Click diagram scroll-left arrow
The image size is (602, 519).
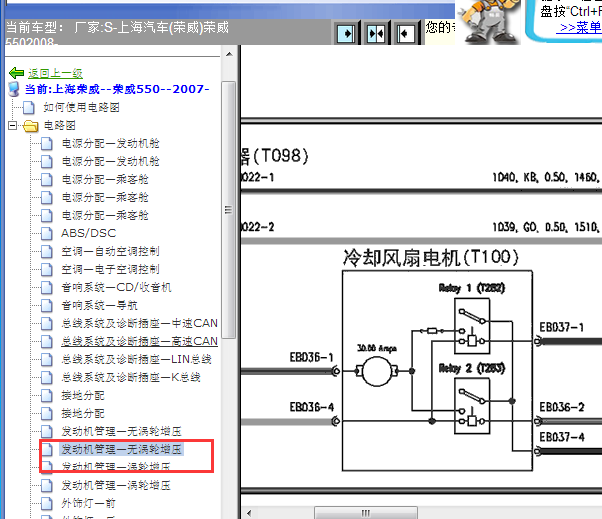249,513
